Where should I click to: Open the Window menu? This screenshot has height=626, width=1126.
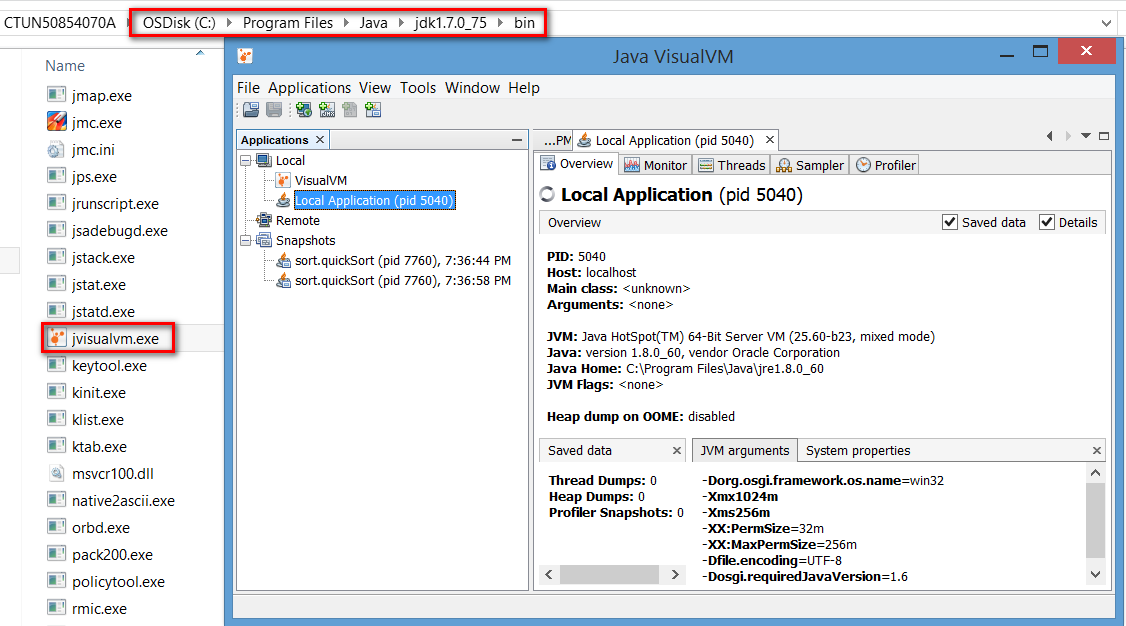tap(472, 88)
